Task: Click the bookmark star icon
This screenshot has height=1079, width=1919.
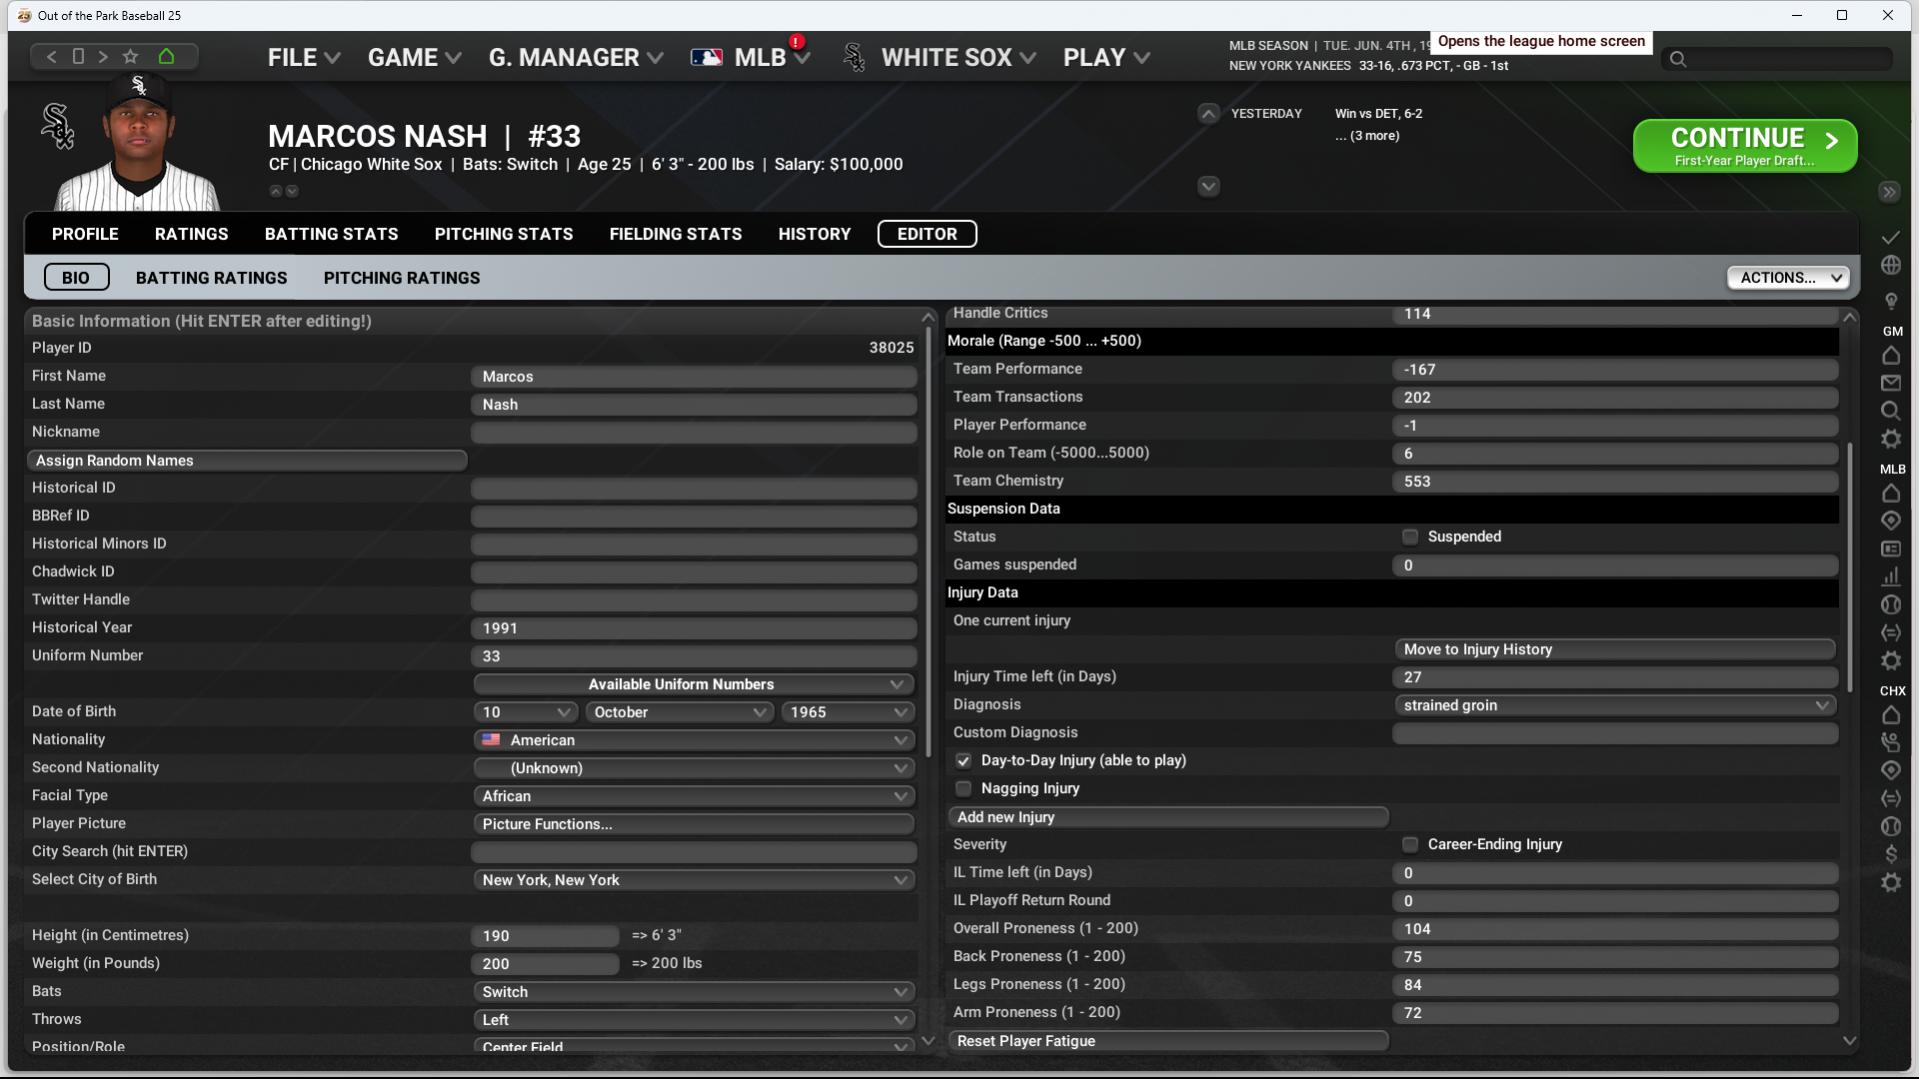Action: pos(130,57)
